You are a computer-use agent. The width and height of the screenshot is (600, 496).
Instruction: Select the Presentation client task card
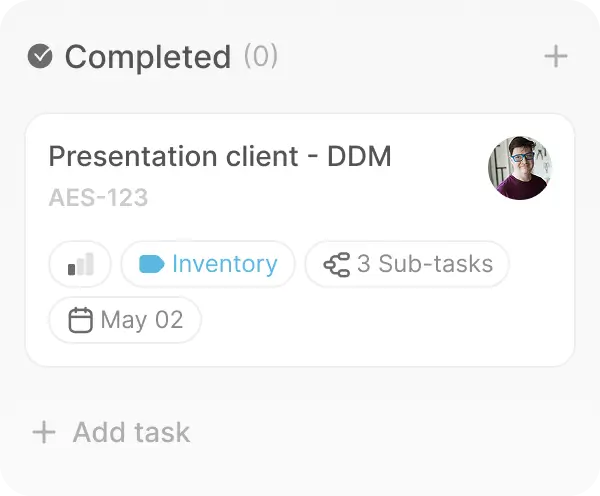click(x=300, y=240)
